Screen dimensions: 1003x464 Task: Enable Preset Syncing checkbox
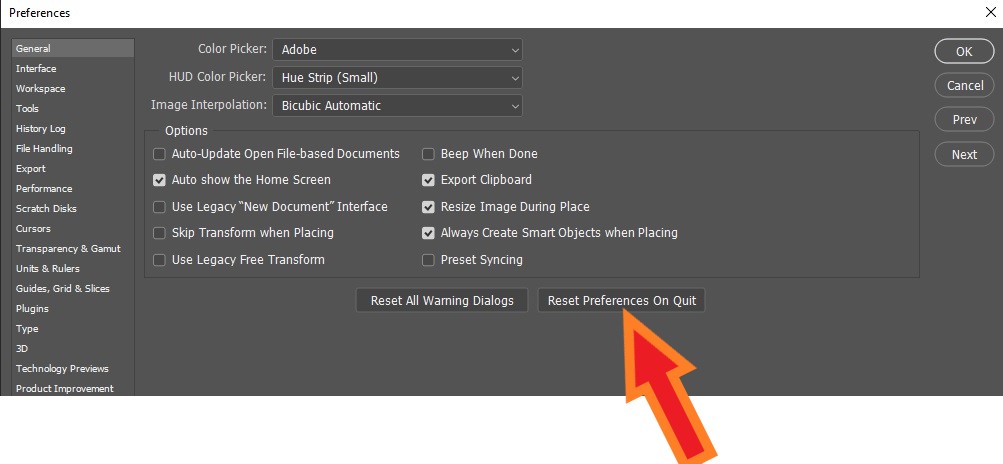pos(429,260)
